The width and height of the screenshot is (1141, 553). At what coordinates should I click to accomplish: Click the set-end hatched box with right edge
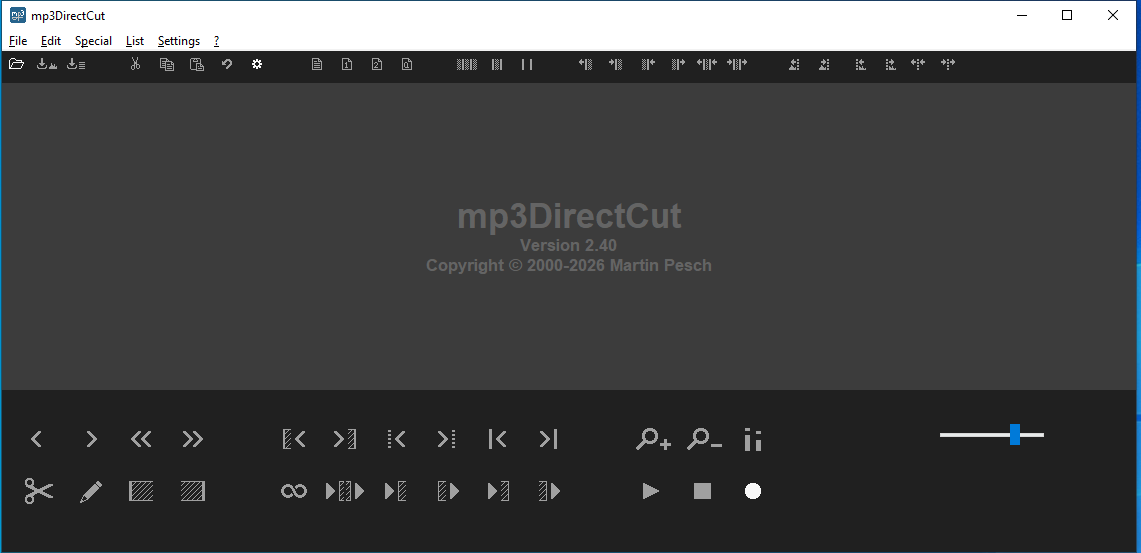click(192, 491)
